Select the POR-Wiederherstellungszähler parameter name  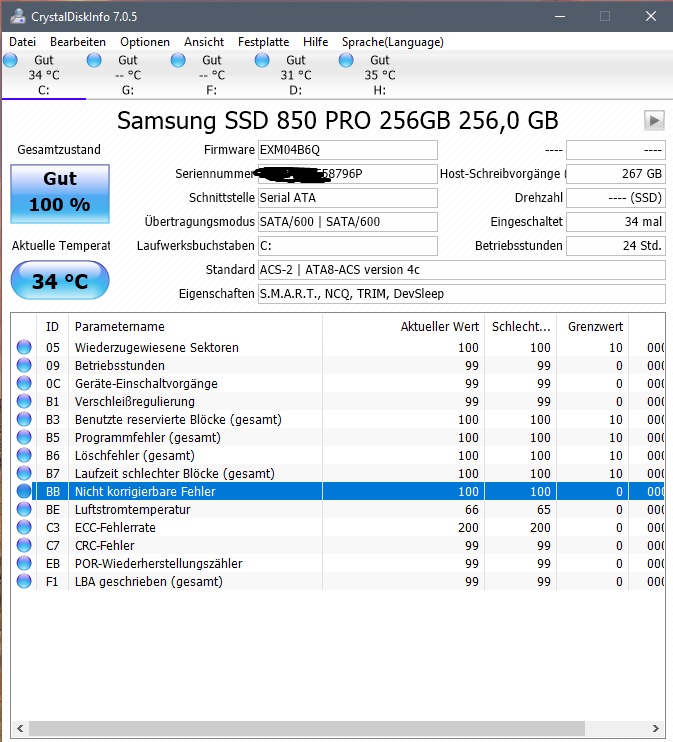click(x=159, y=564)
